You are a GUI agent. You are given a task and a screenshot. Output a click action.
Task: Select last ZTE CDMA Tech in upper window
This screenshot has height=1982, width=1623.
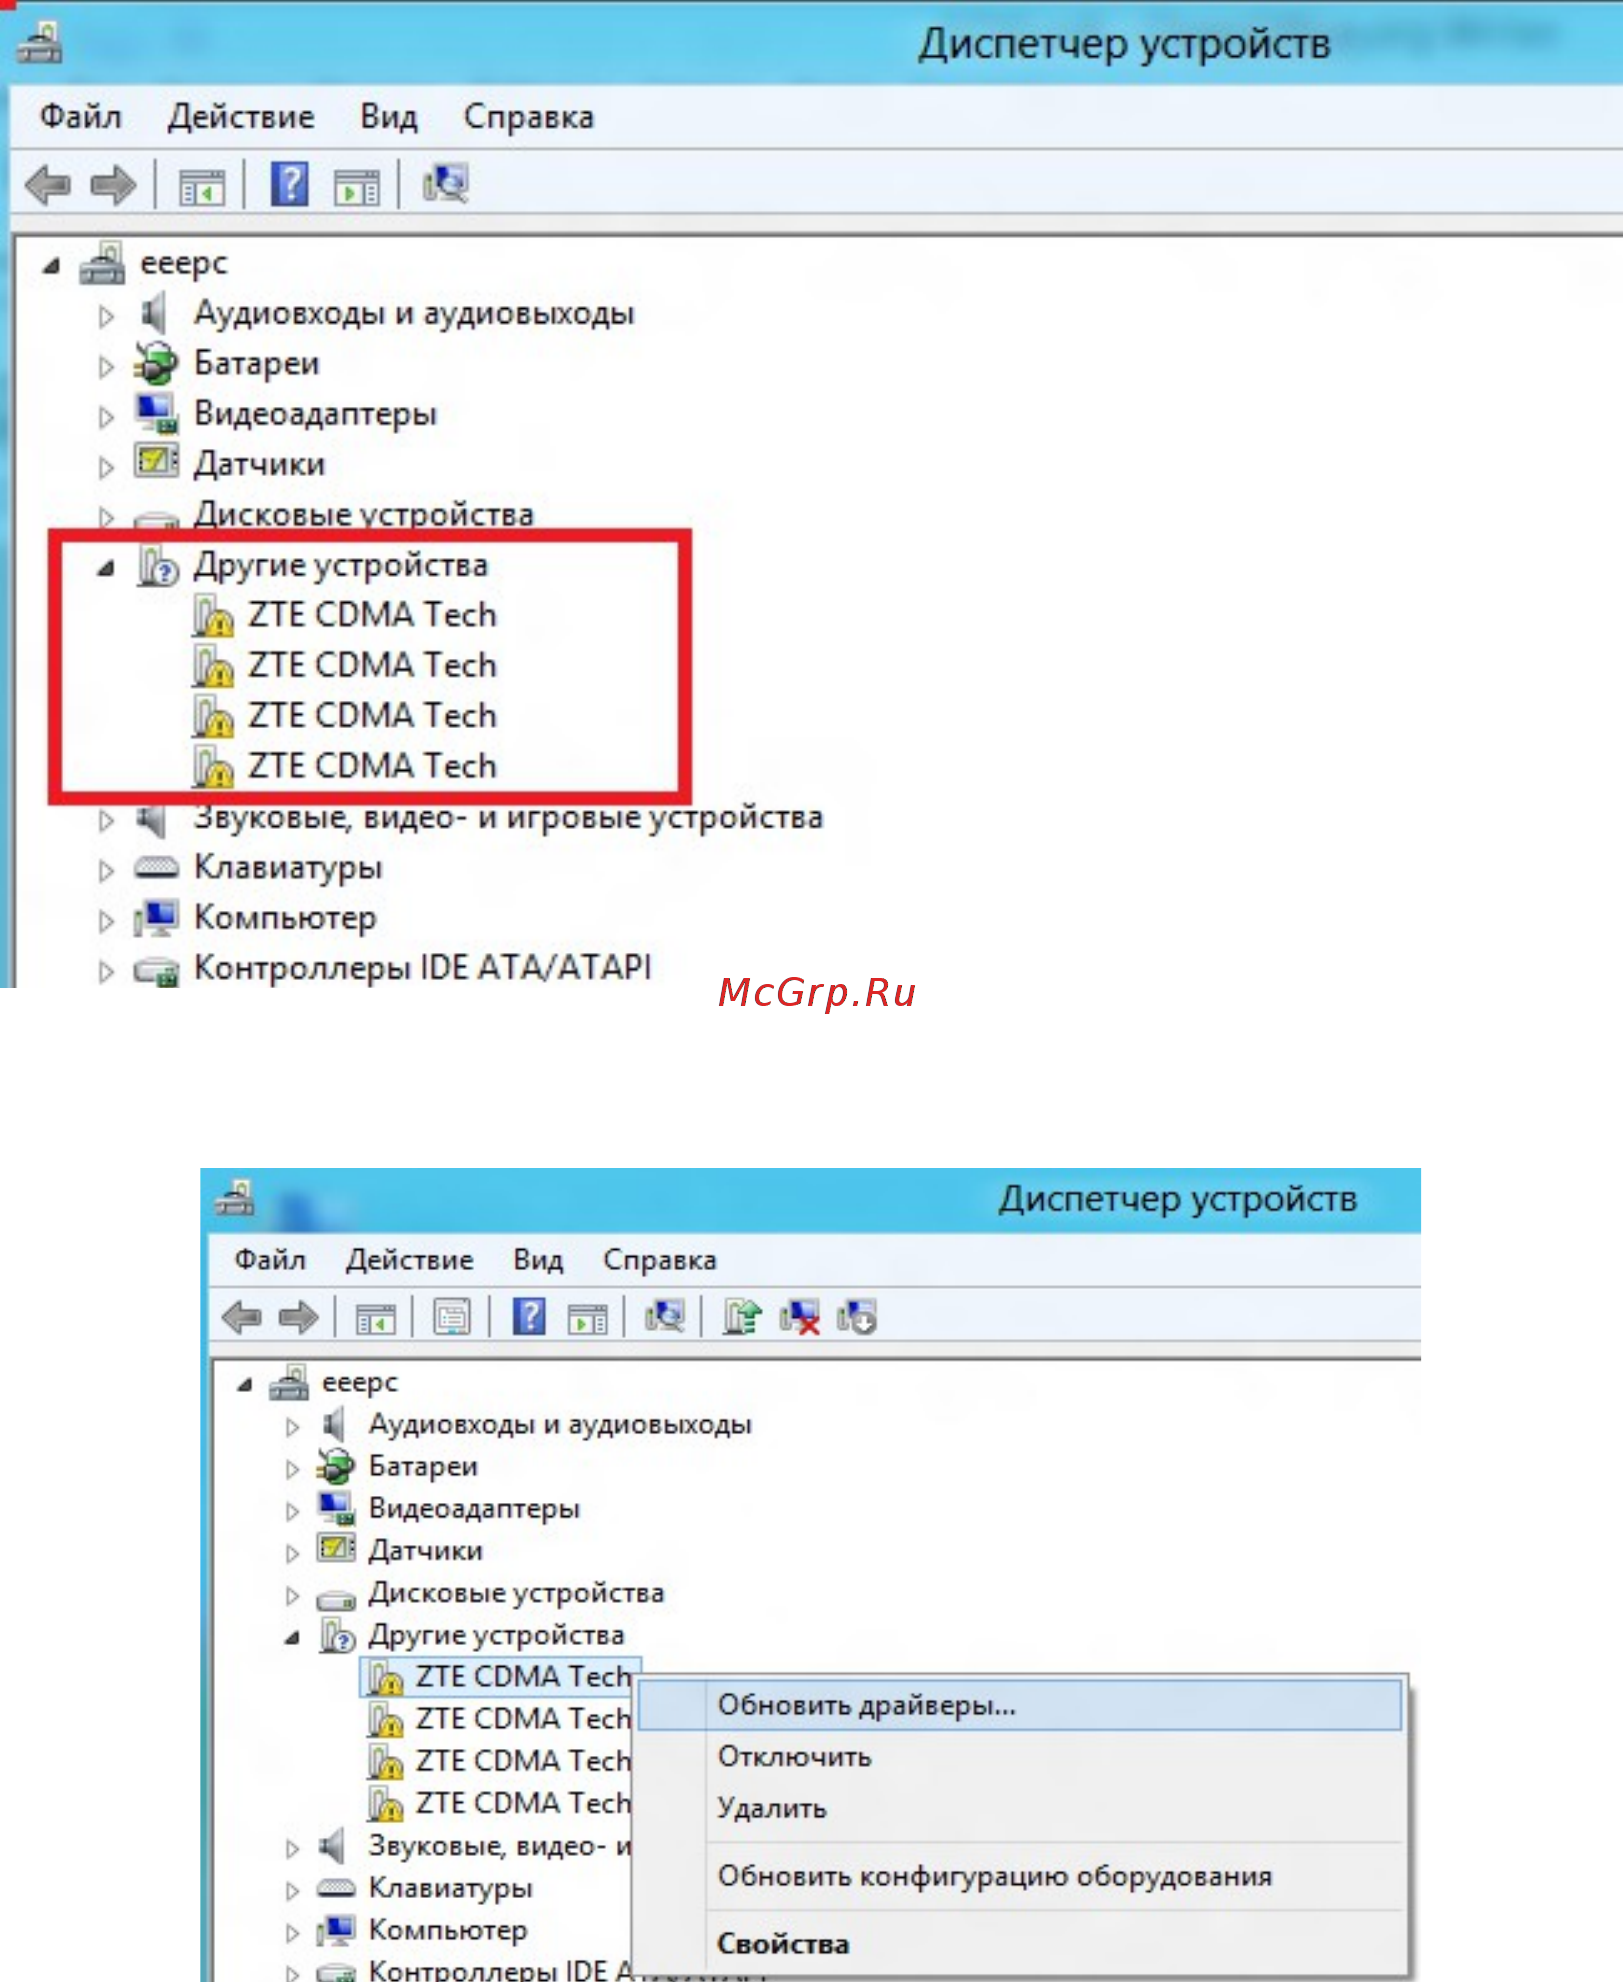(x=372, y=765)
